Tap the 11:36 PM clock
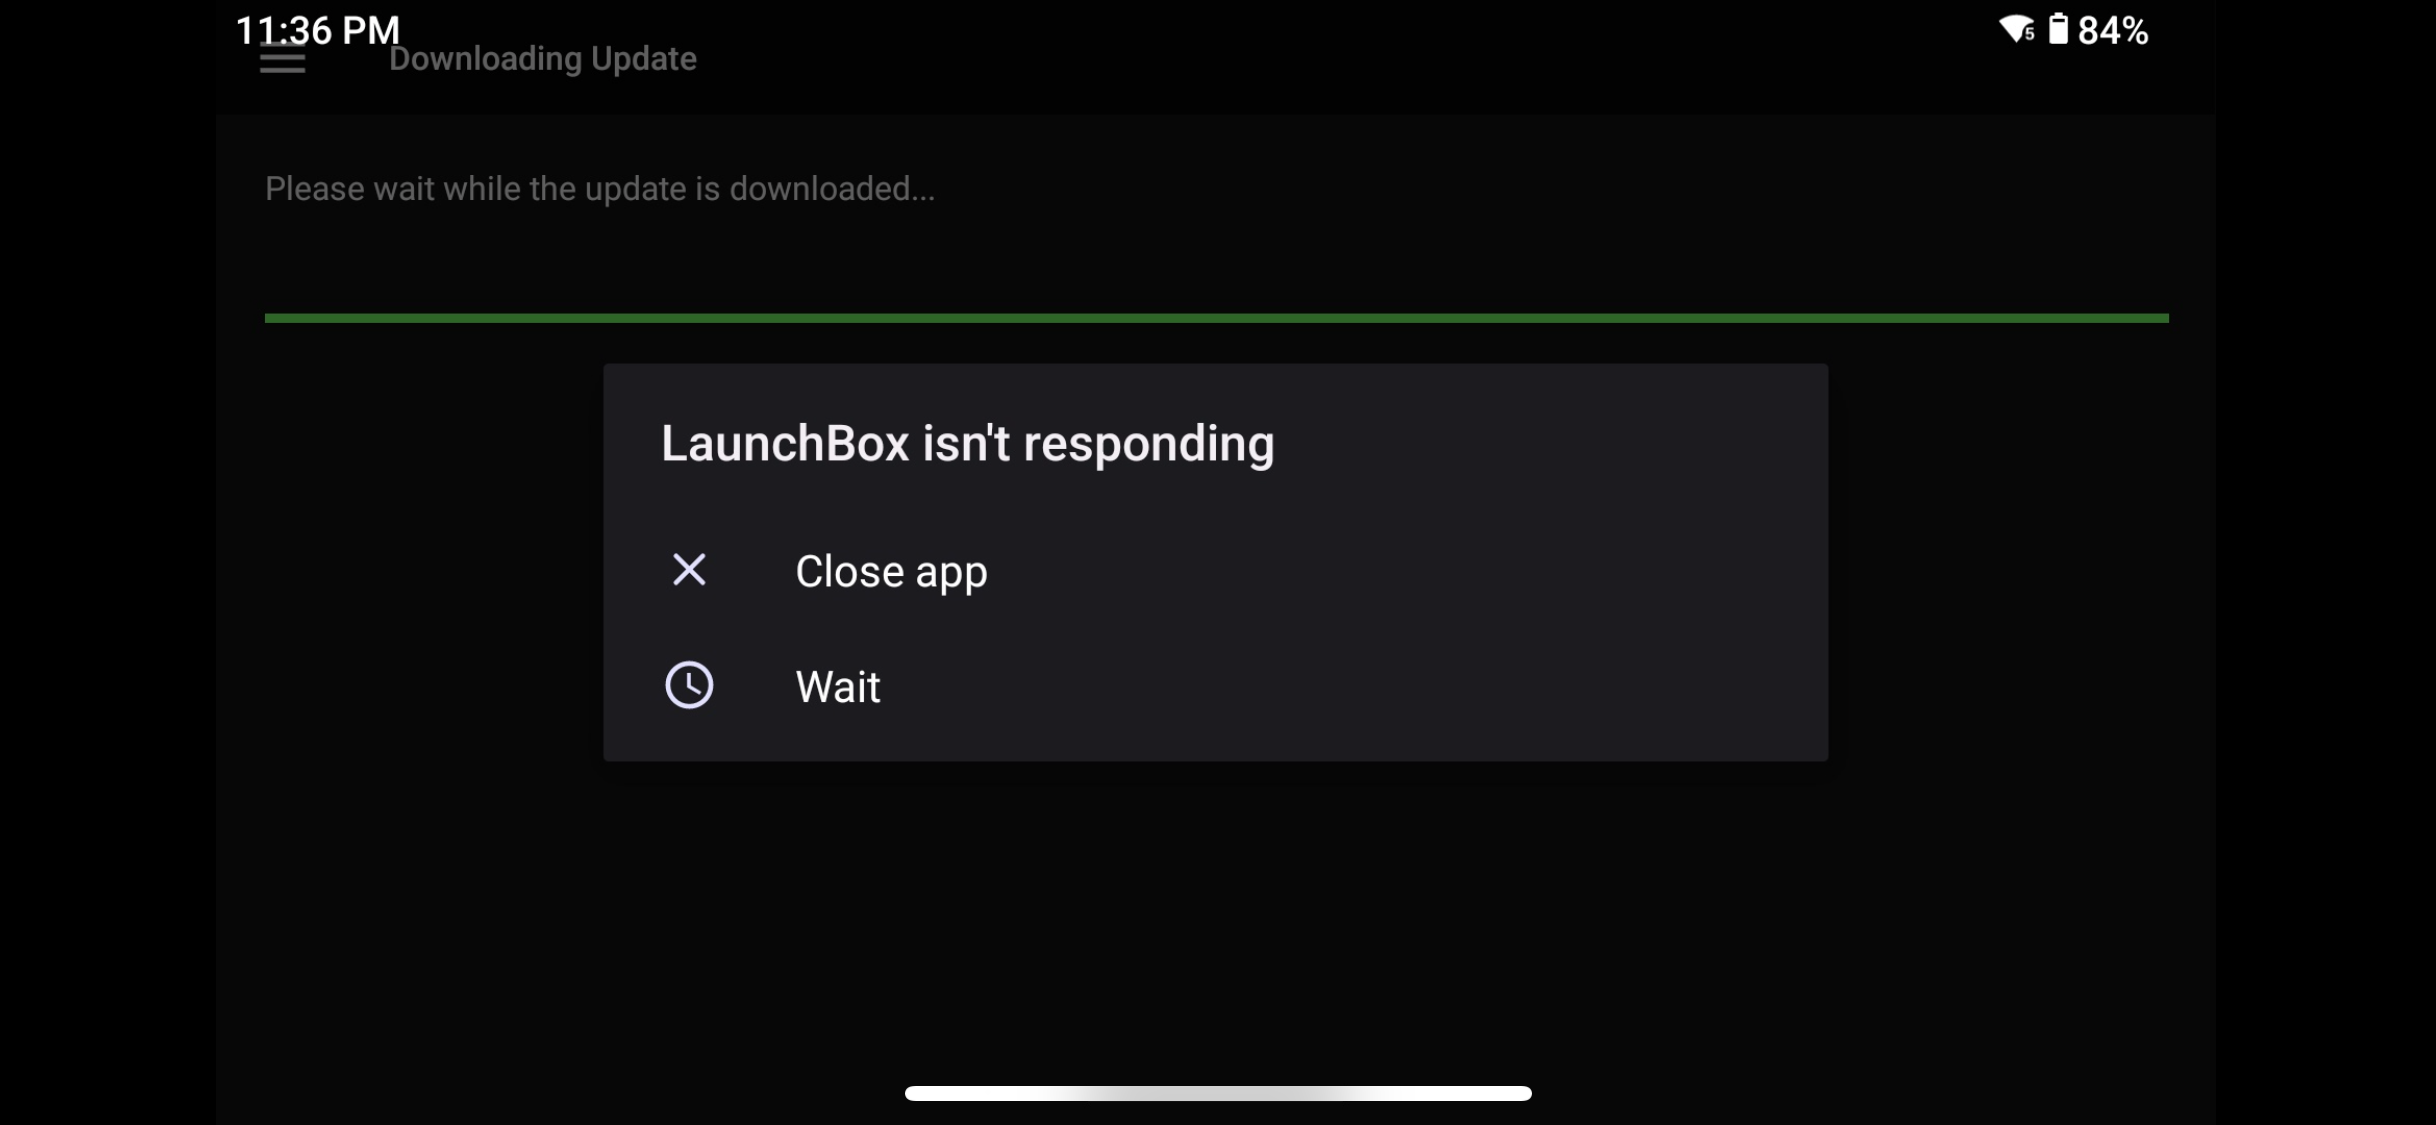The height and width of the screenshot is (1125, 2436). pyautogui.click(x=317, y=30)
